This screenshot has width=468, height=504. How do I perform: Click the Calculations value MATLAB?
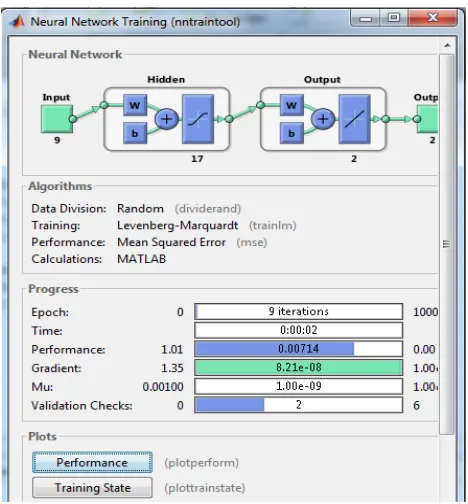[141, 259]
